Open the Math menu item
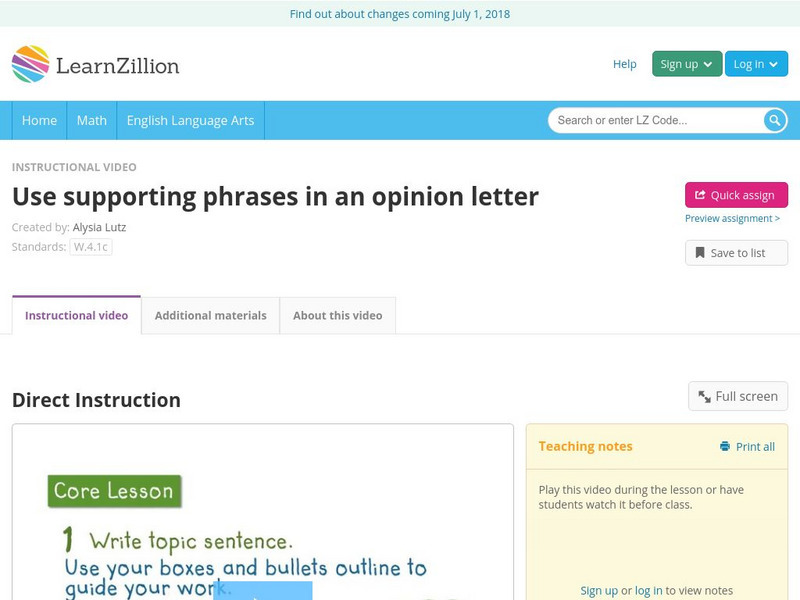 [92, 120]
